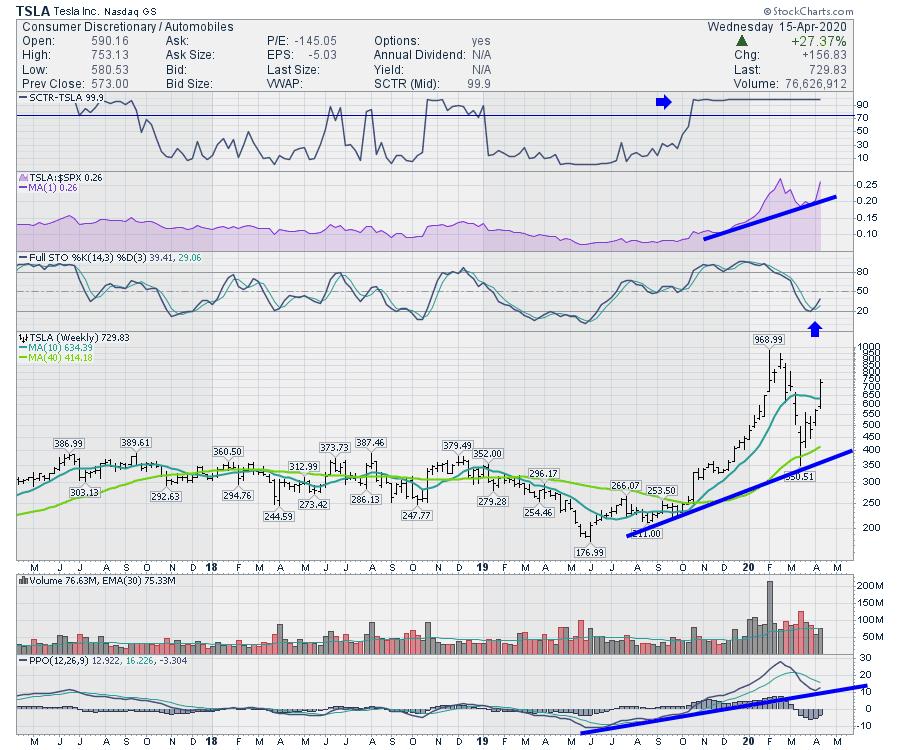Click the blue right-pointing arrow in SCTR panel
The image size is (900, 750).
tap(663, 101)
